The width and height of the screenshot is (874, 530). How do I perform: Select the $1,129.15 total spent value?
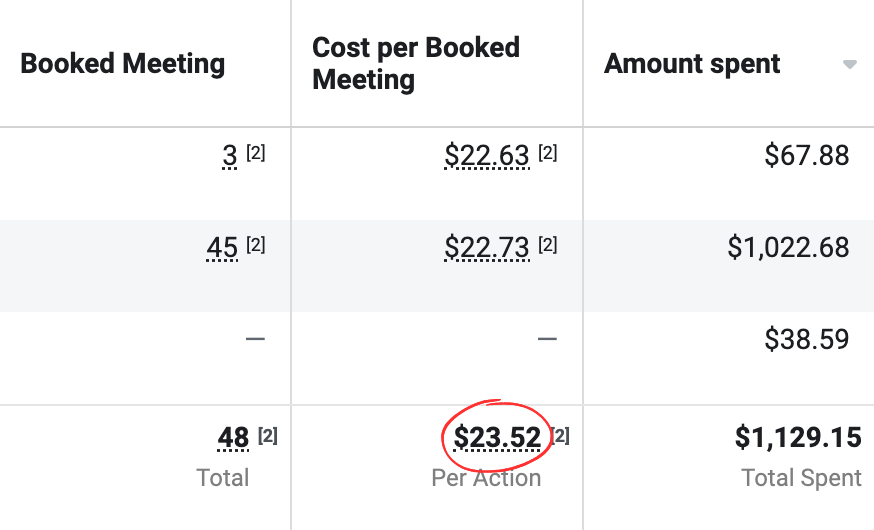[x=798, y=438]
